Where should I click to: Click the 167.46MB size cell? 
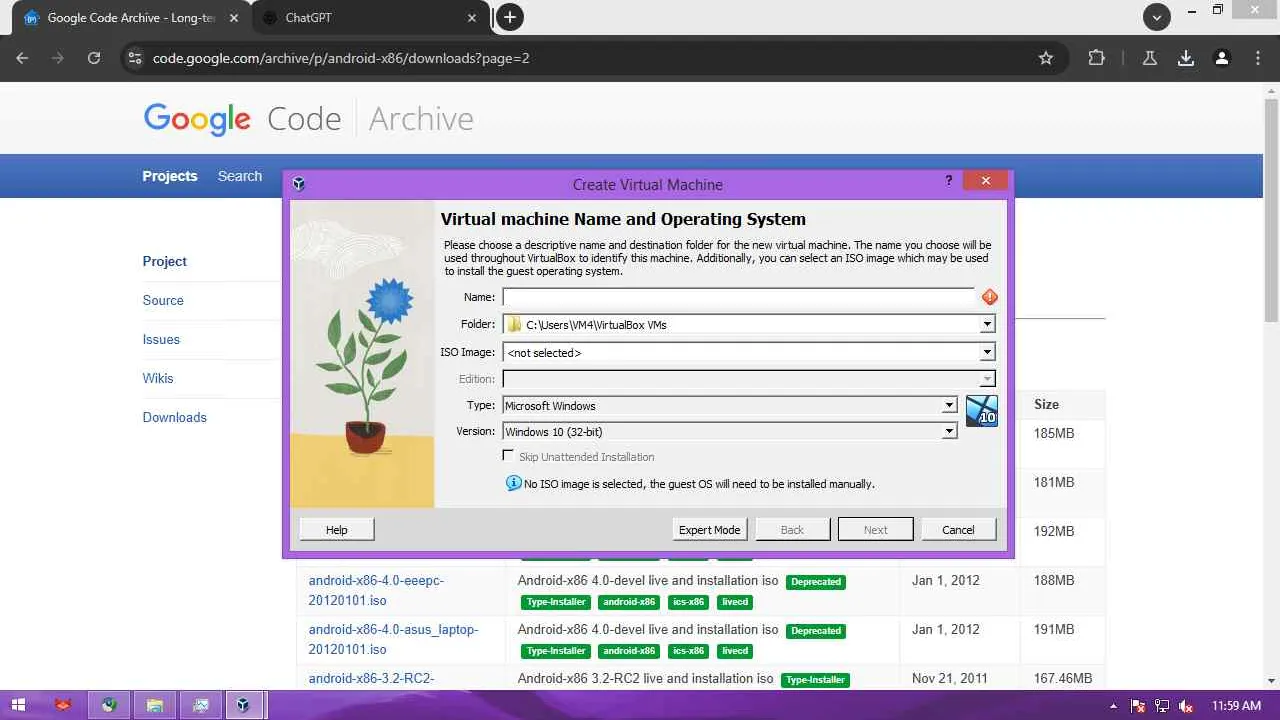point(1063,678)
